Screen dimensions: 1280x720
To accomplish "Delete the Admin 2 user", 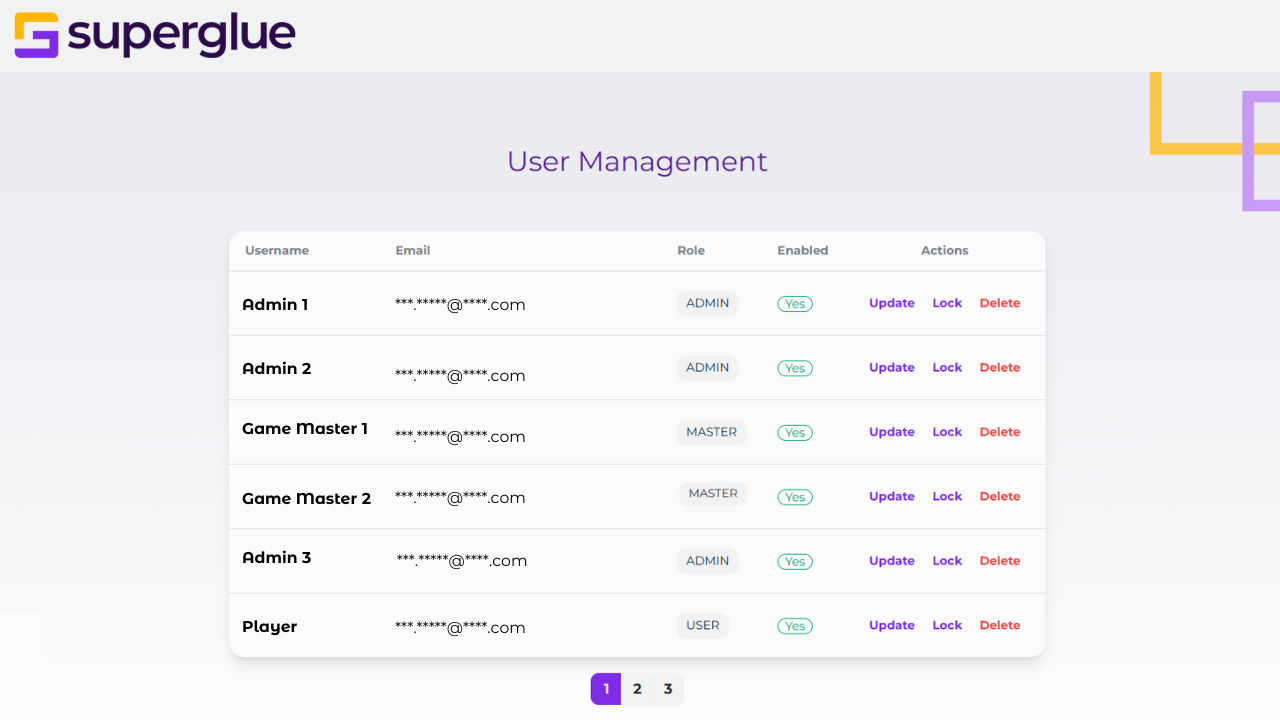I will click(x=1000, y=367).
